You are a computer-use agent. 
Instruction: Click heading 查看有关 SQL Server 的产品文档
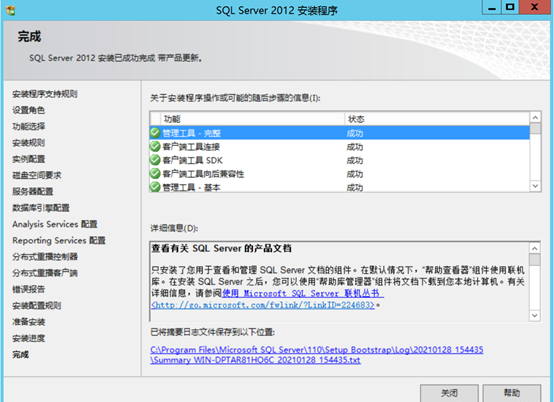click(222, 248)
